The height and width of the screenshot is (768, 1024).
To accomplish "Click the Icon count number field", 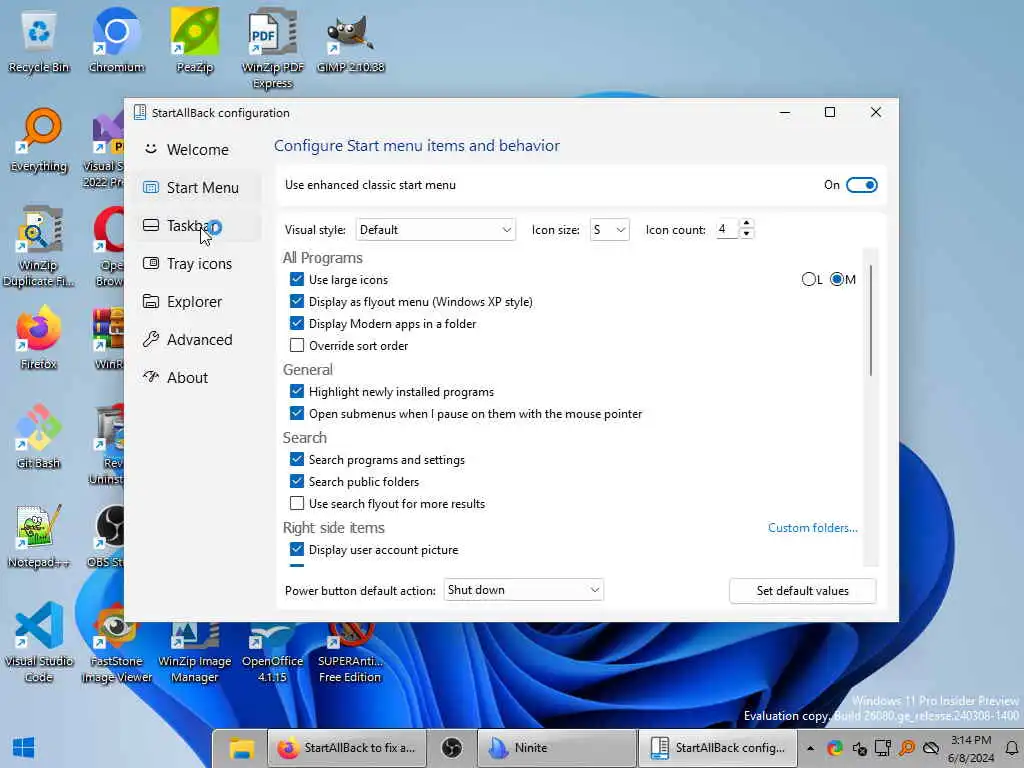I will 727,229.
